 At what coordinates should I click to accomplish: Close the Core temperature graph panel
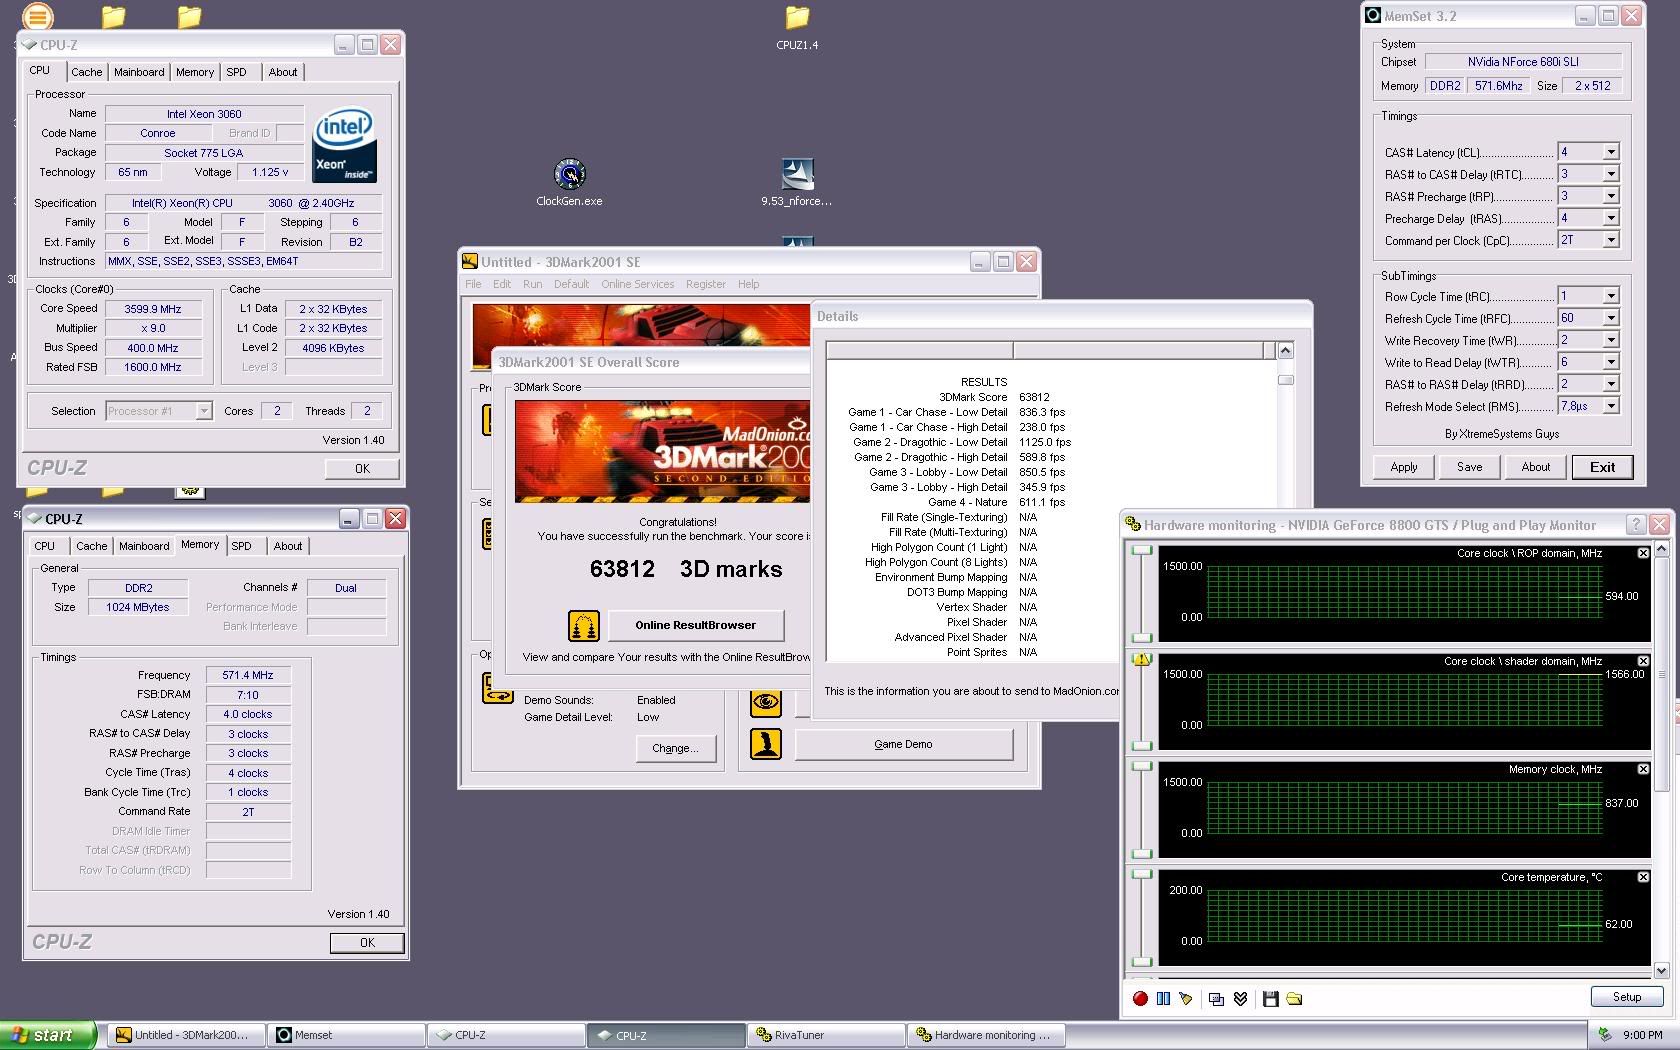tap(1643, 877)
